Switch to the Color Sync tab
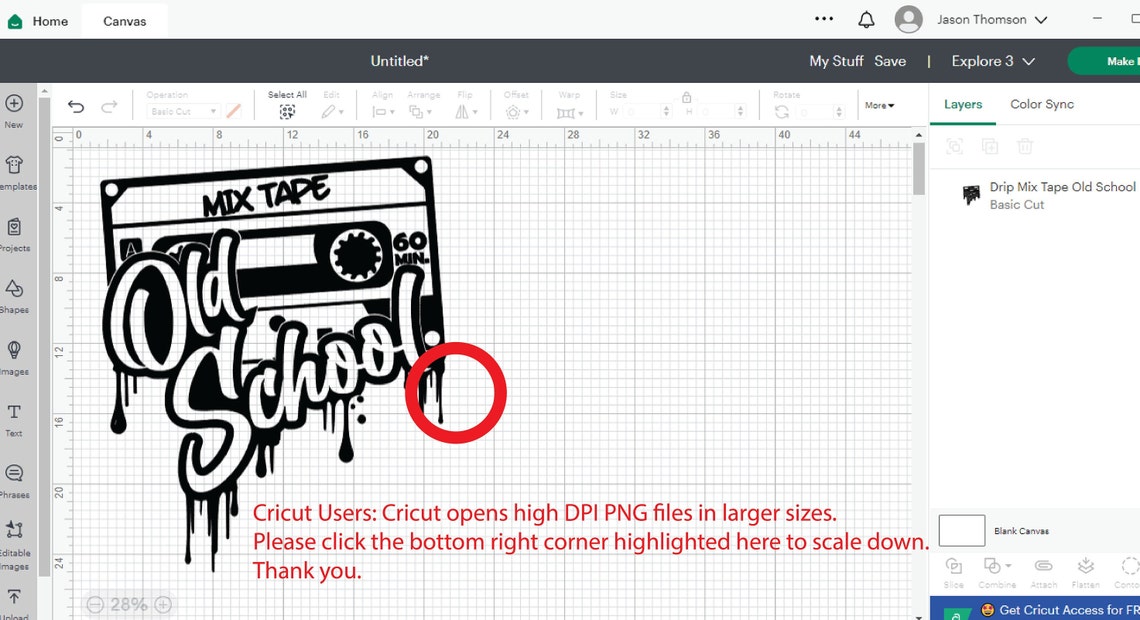This screenshot has width=1140, height=620. (1041, 104)
